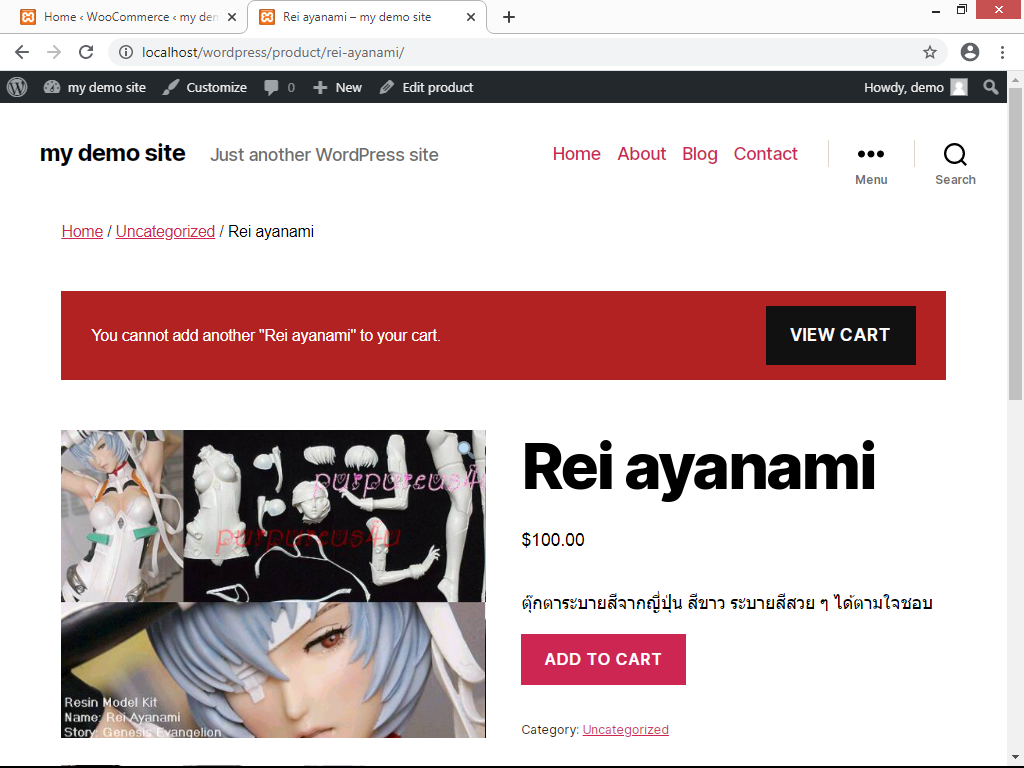Click the Just another WordPress site tagline

(324, 155)
